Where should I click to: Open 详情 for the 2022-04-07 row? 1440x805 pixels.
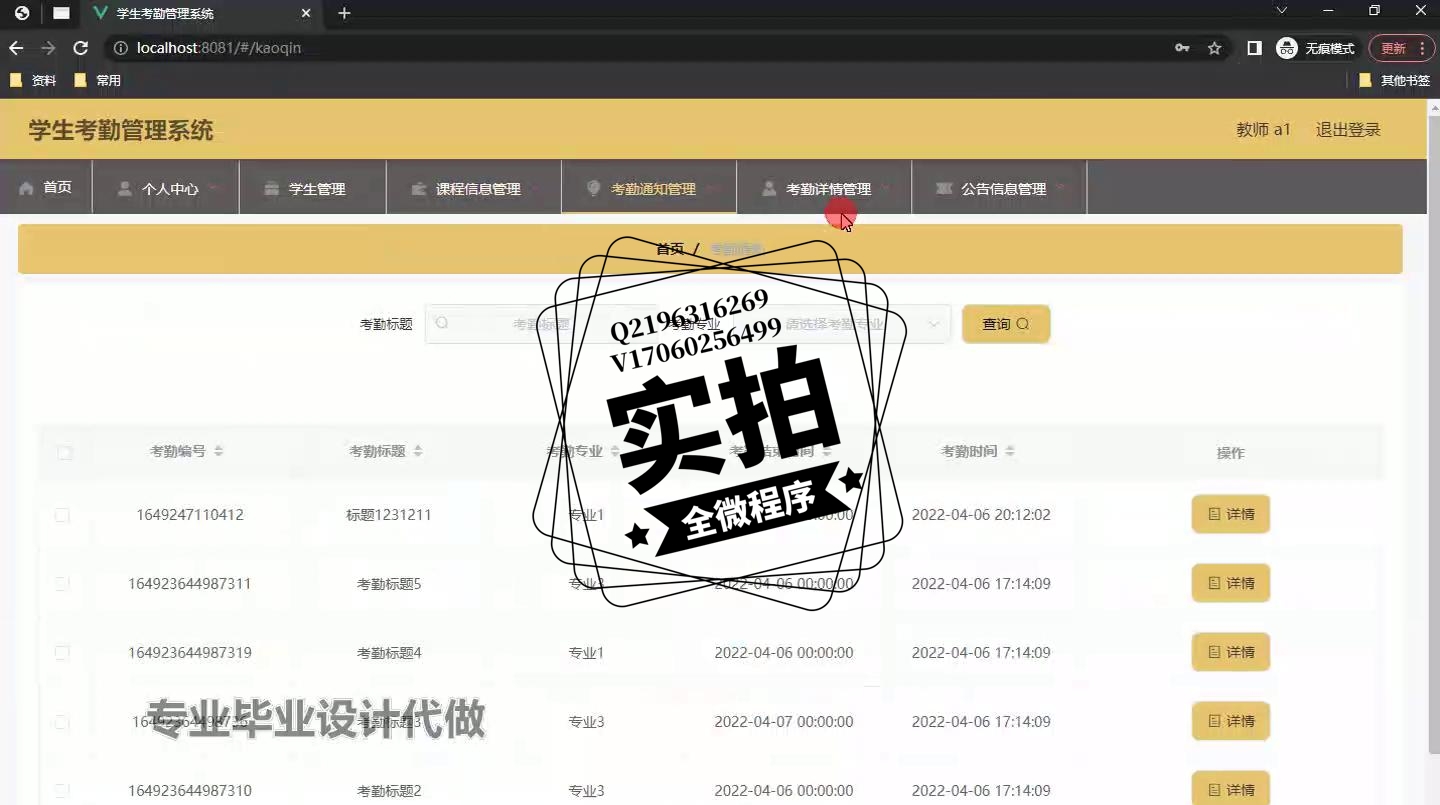(x=1231, y=721)
